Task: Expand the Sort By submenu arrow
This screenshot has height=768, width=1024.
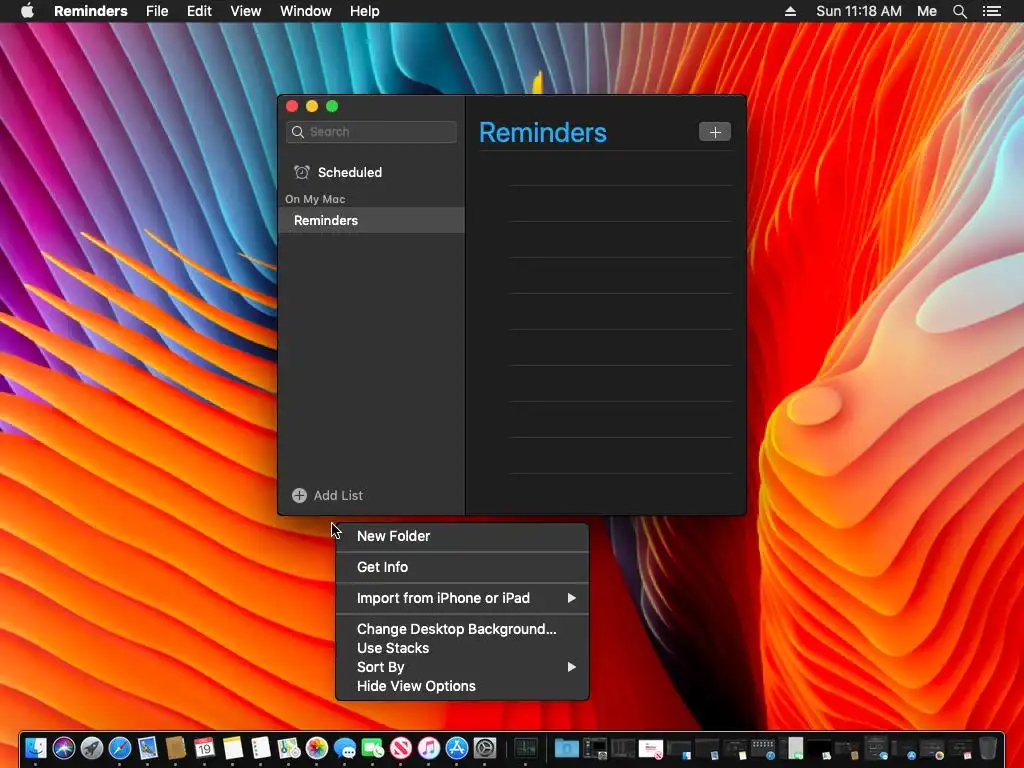Action: (x=571, y=667)
